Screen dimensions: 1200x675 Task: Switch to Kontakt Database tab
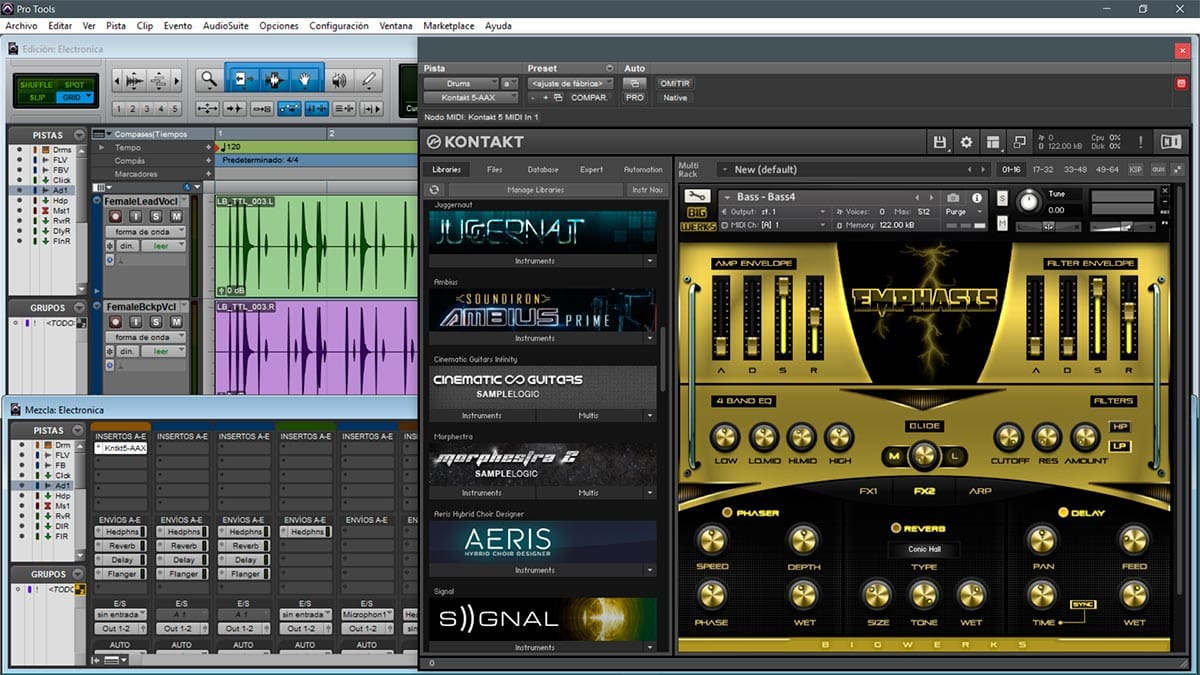point(543,170)
